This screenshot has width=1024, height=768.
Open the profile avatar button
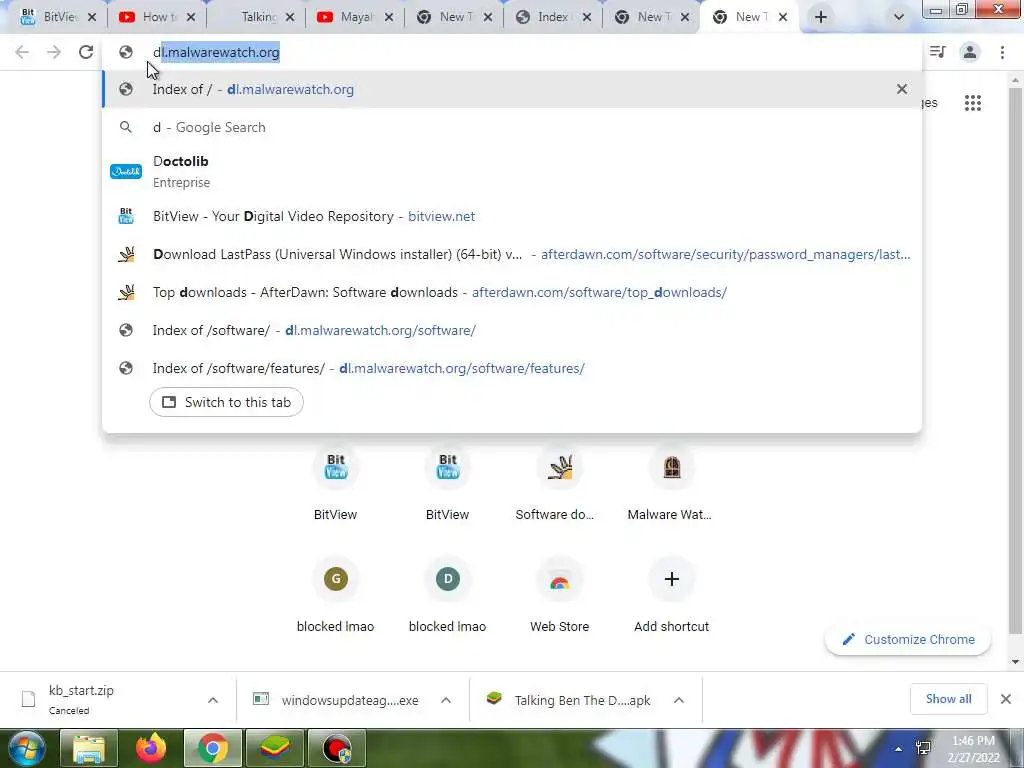[x=970, y=52]
